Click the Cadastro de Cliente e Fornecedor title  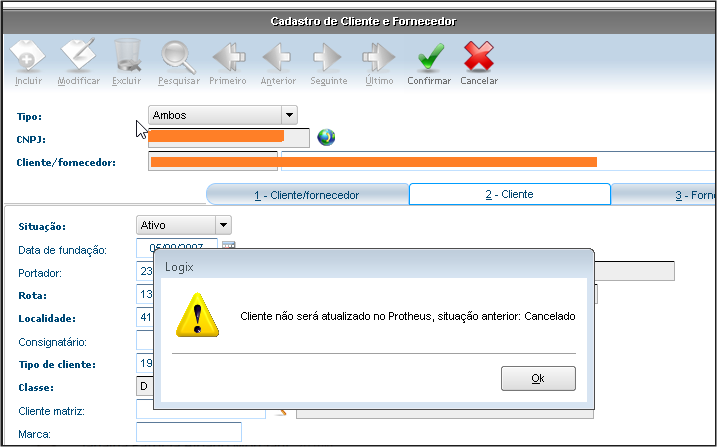[363, 21]
